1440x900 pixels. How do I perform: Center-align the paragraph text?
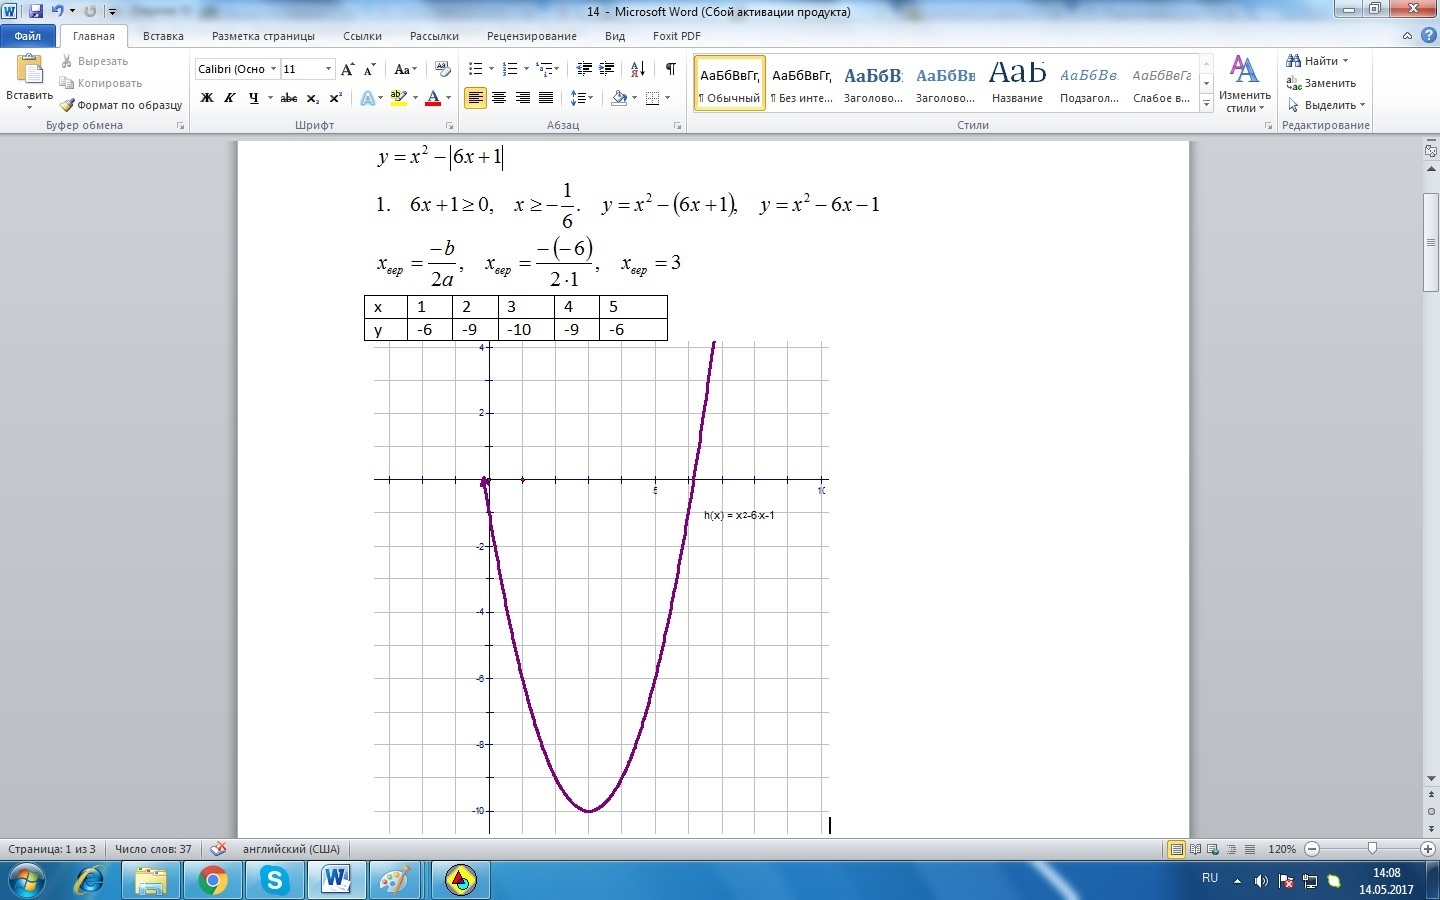(x=499, y=98)
